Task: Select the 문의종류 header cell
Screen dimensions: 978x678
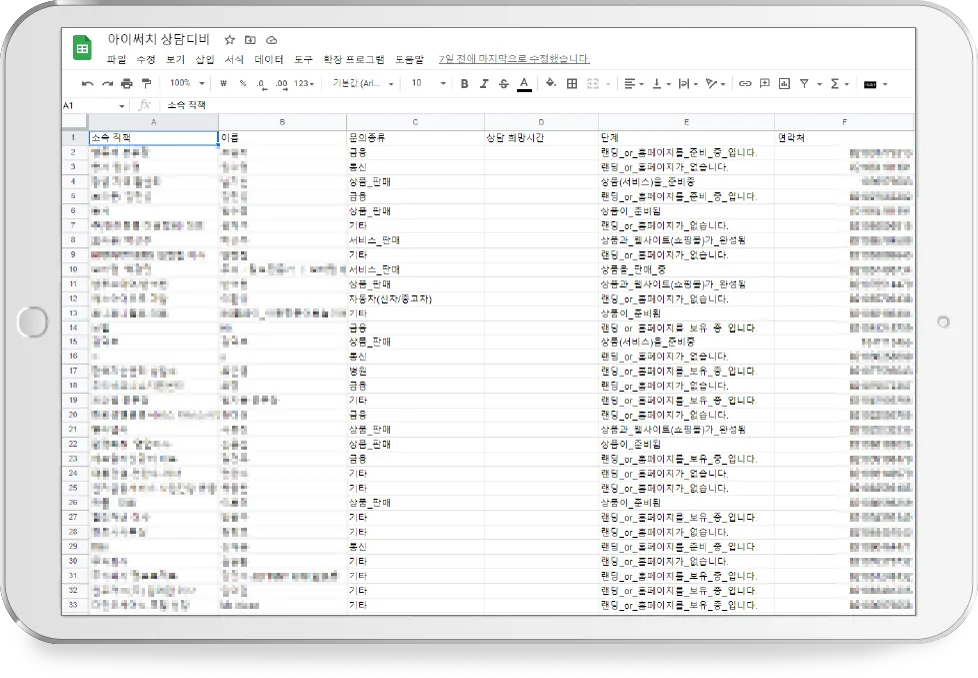Action: pyautogui.click(x=415, y=138)
